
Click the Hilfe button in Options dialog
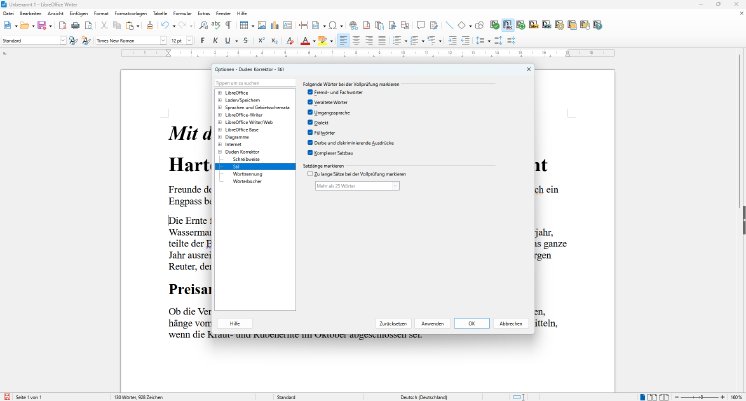[x=235, y=323]
